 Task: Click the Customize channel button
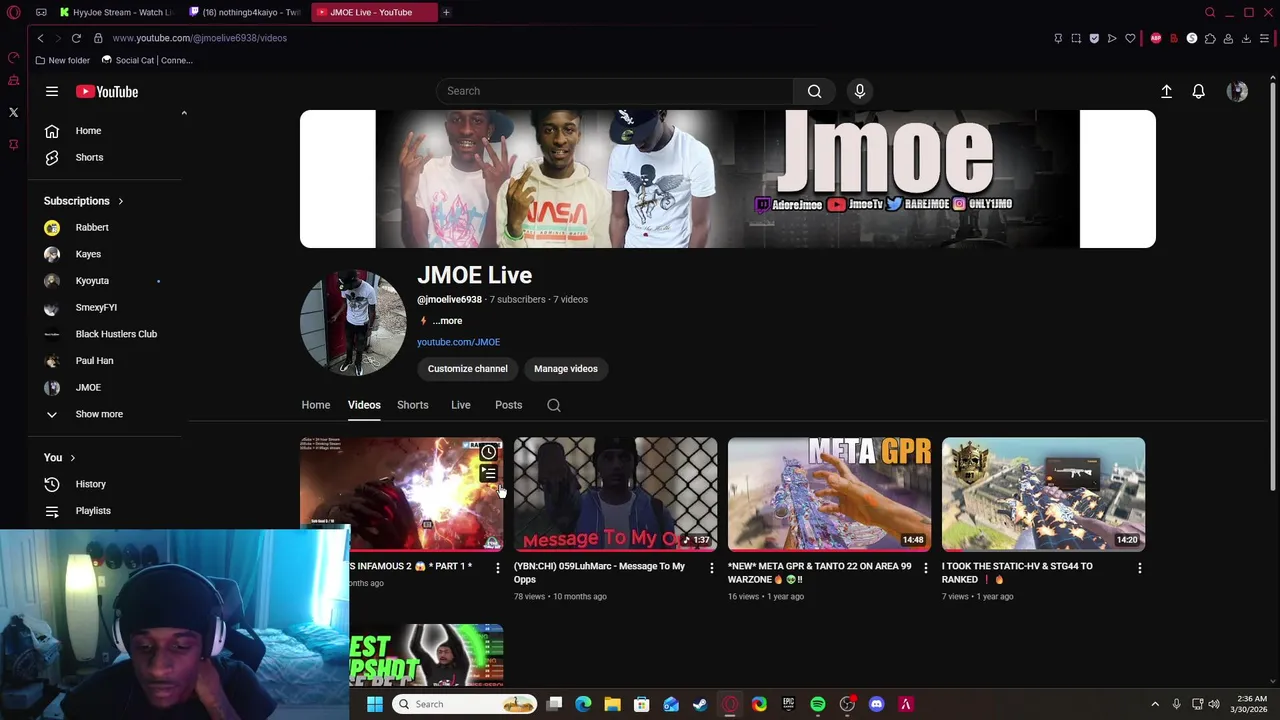[x=468, y=369]
